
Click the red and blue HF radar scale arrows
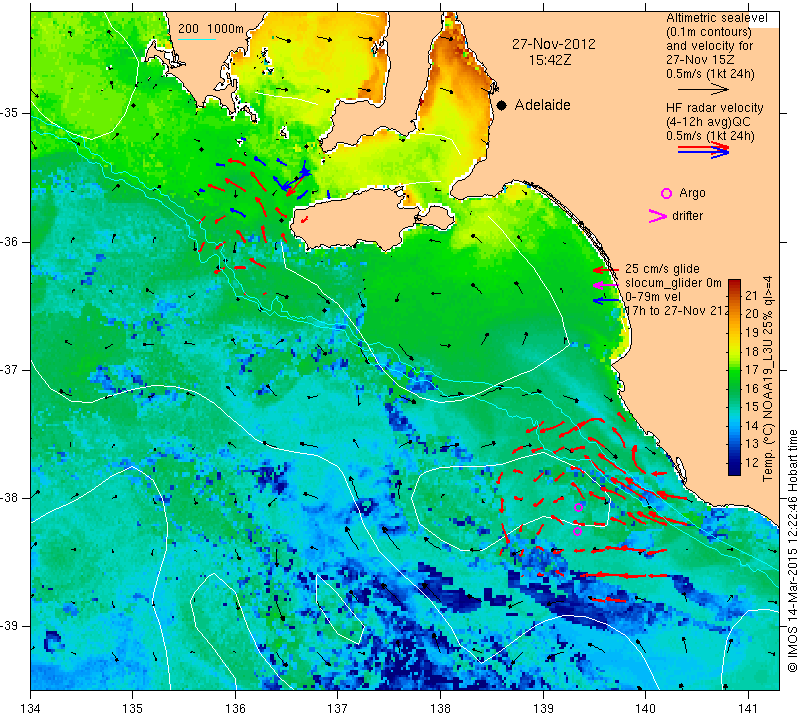[x=704, y=150]
